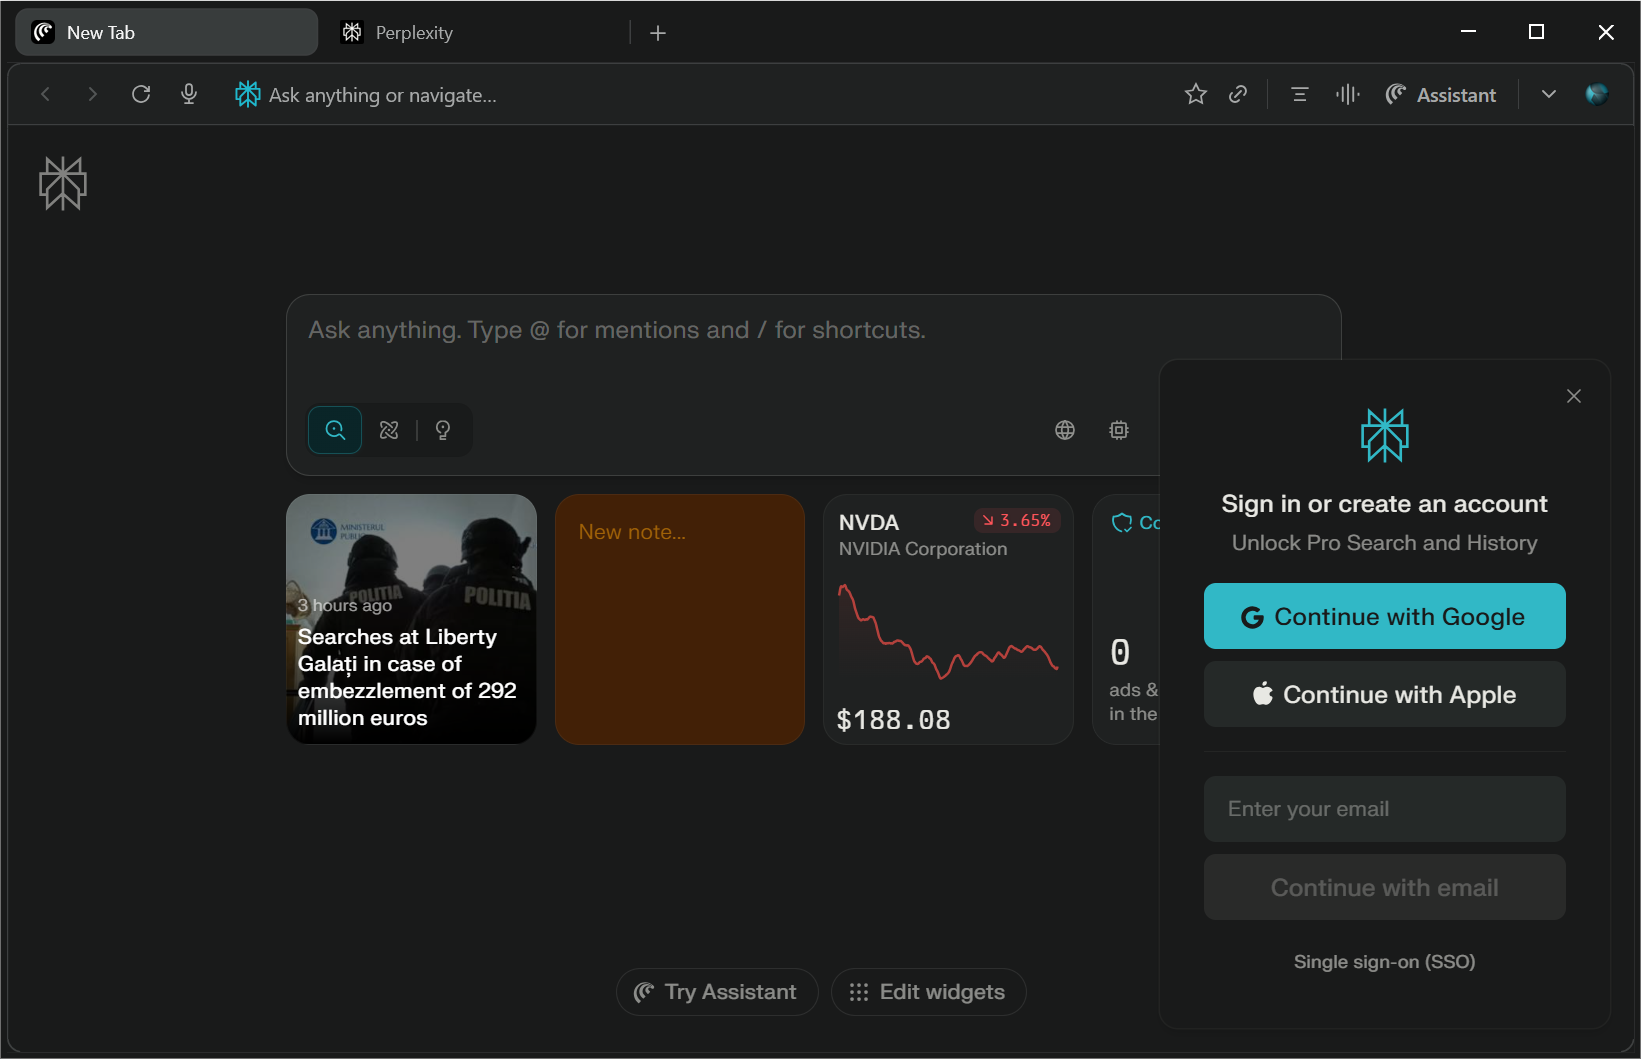Copy link using the chain icon
Image resolution: width=1641 pixels, height=1059 pixels.
(1238, 94)
